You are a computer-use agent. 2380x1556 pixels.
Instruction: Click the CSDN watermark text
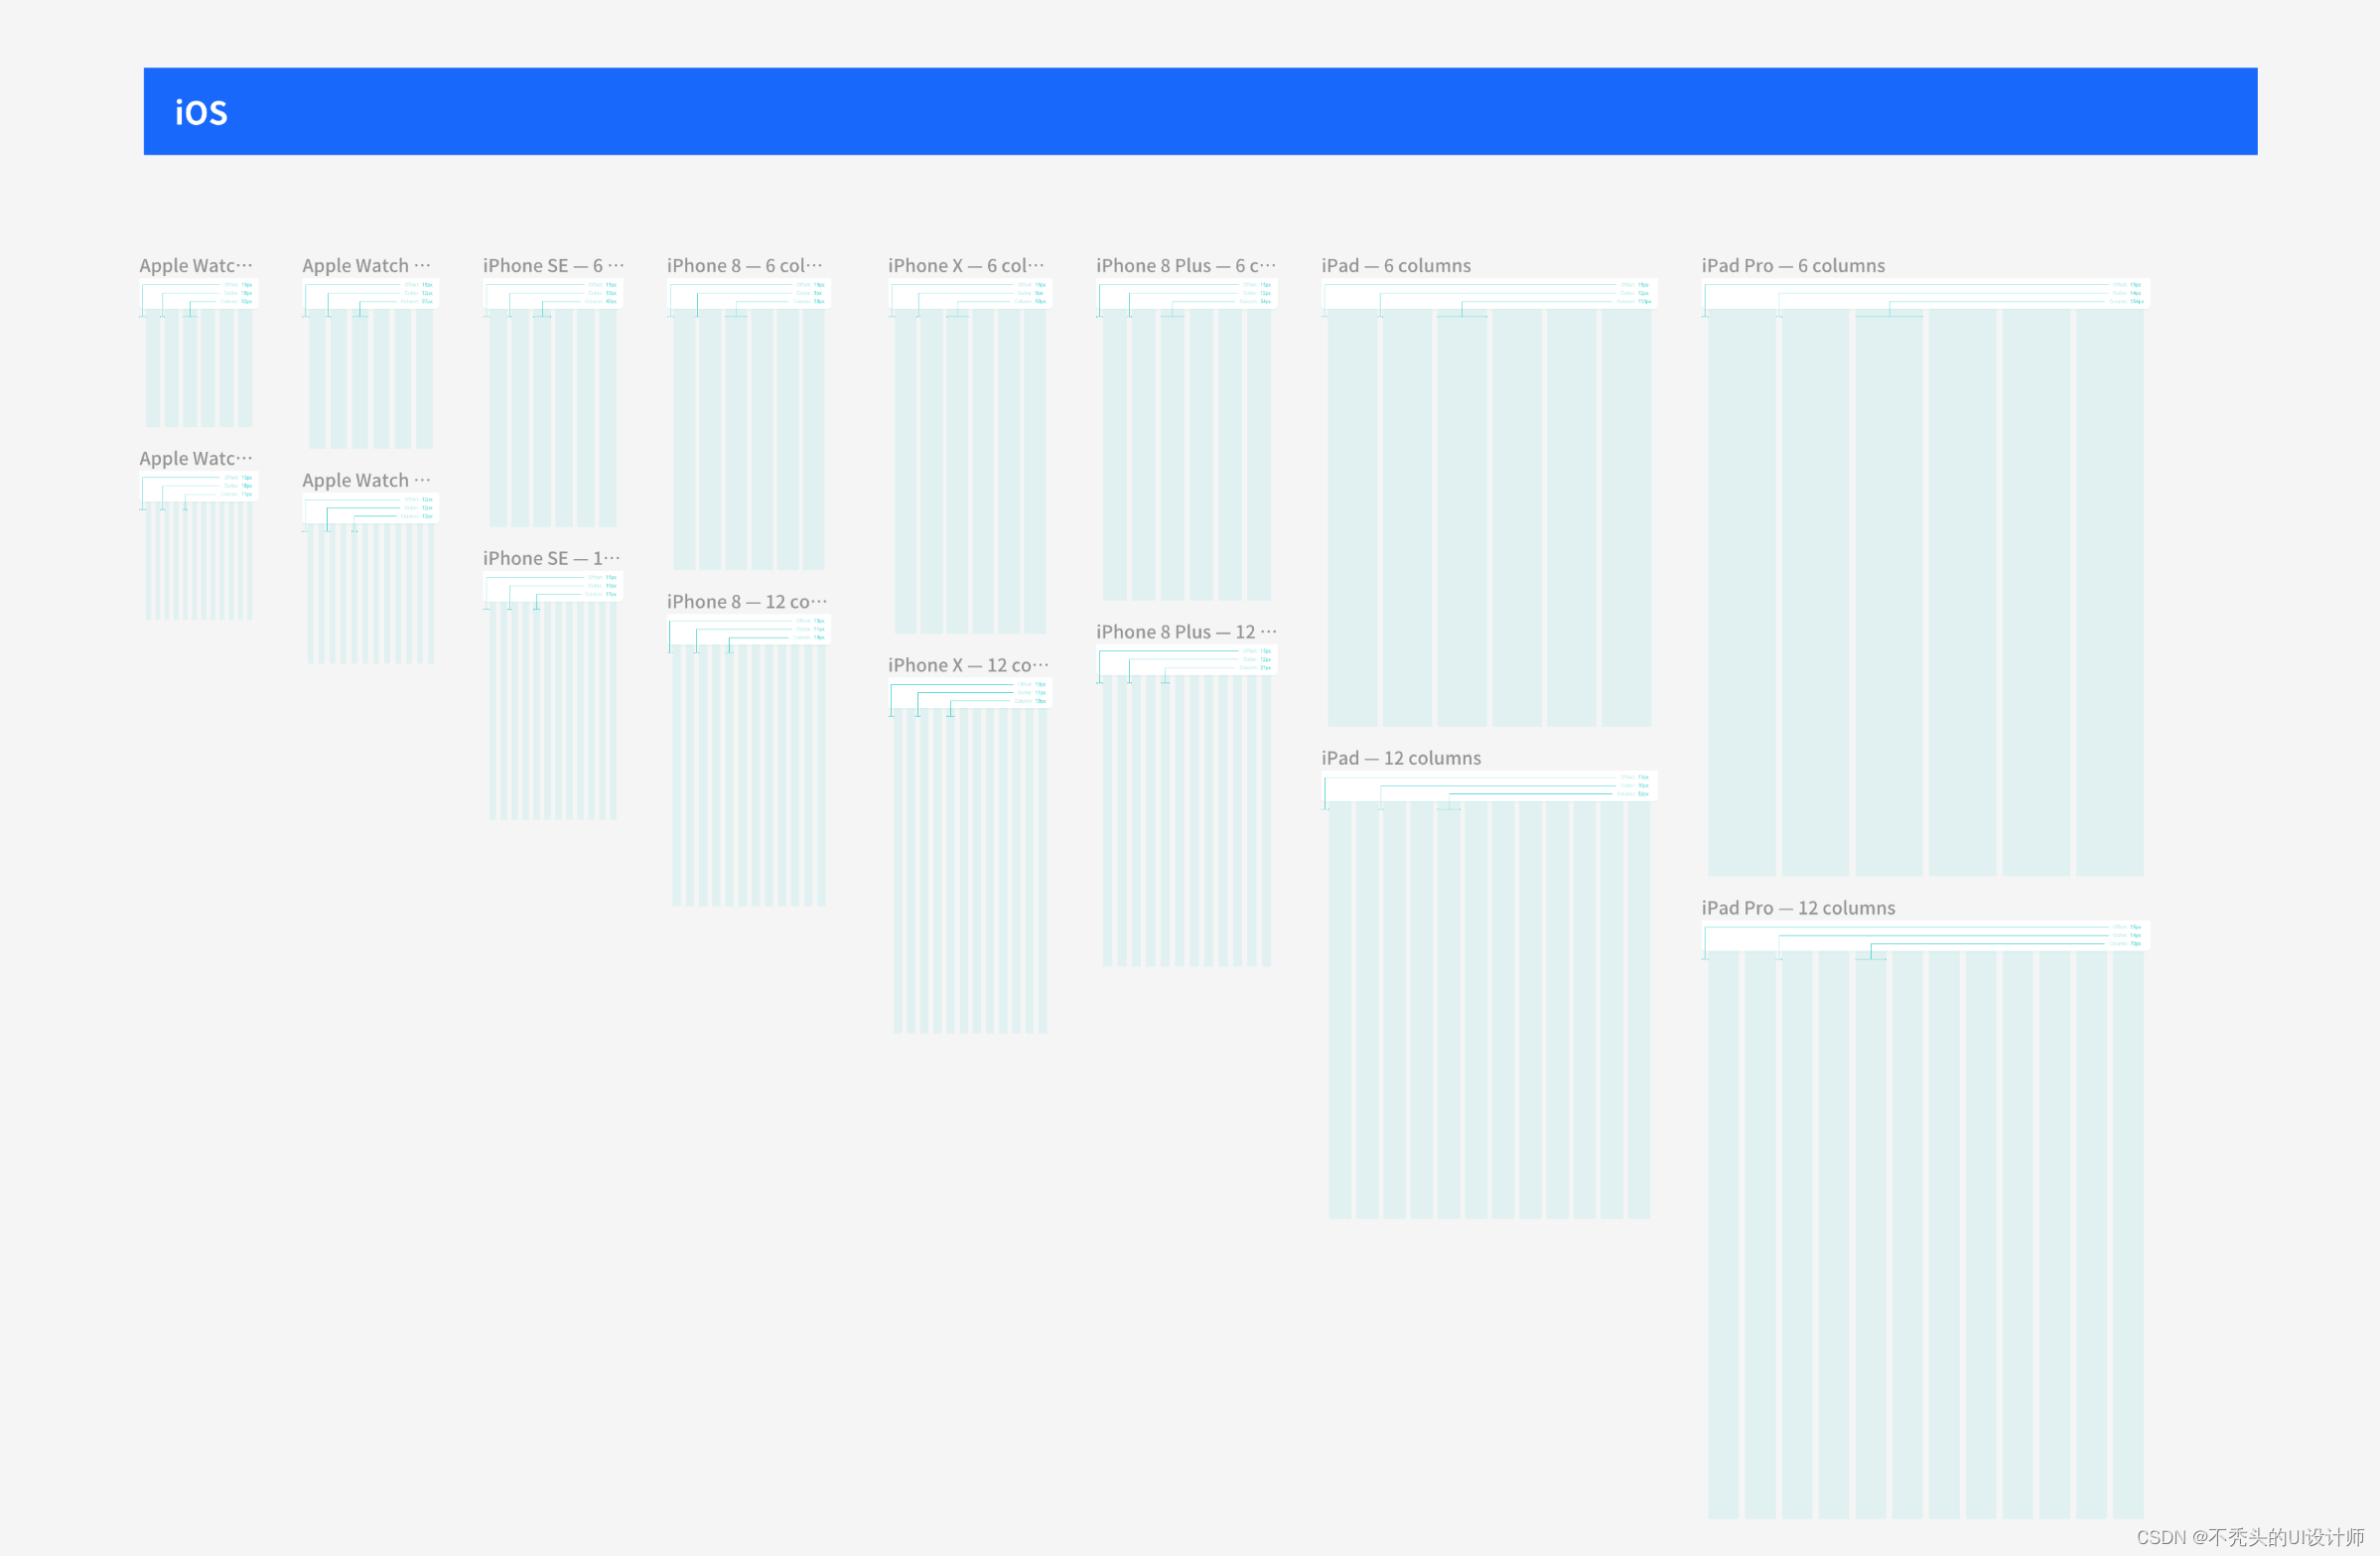pyautogui.click(x=2249, y=1536)
